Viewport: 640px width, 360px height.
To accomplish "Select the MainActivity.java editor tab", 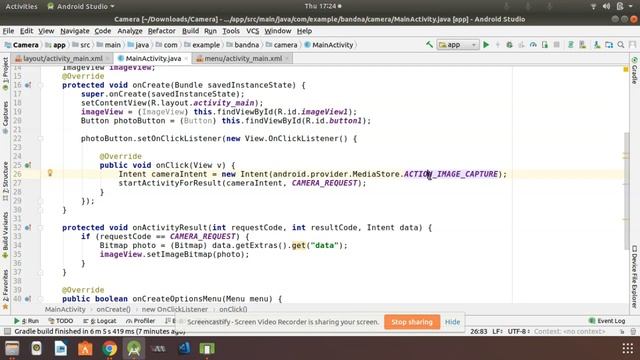I will (x=153, y=58).
